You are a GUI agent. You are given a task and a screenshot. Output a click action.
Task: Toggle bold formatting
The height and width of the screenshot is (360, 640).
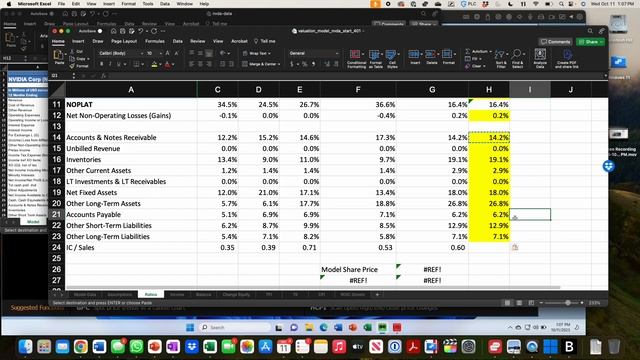[x=101, y=64]
